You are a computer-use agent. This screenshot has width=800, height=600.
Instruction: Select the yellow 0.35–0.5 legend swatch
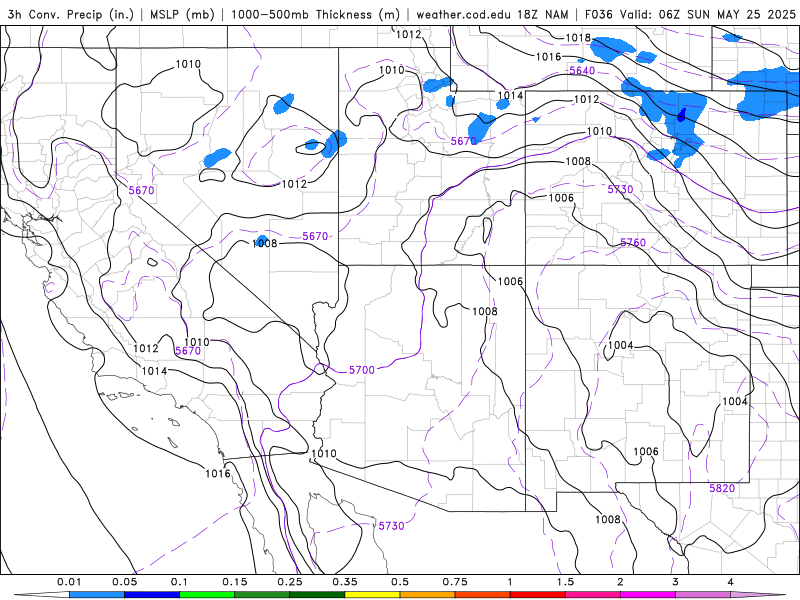[372, 595]
